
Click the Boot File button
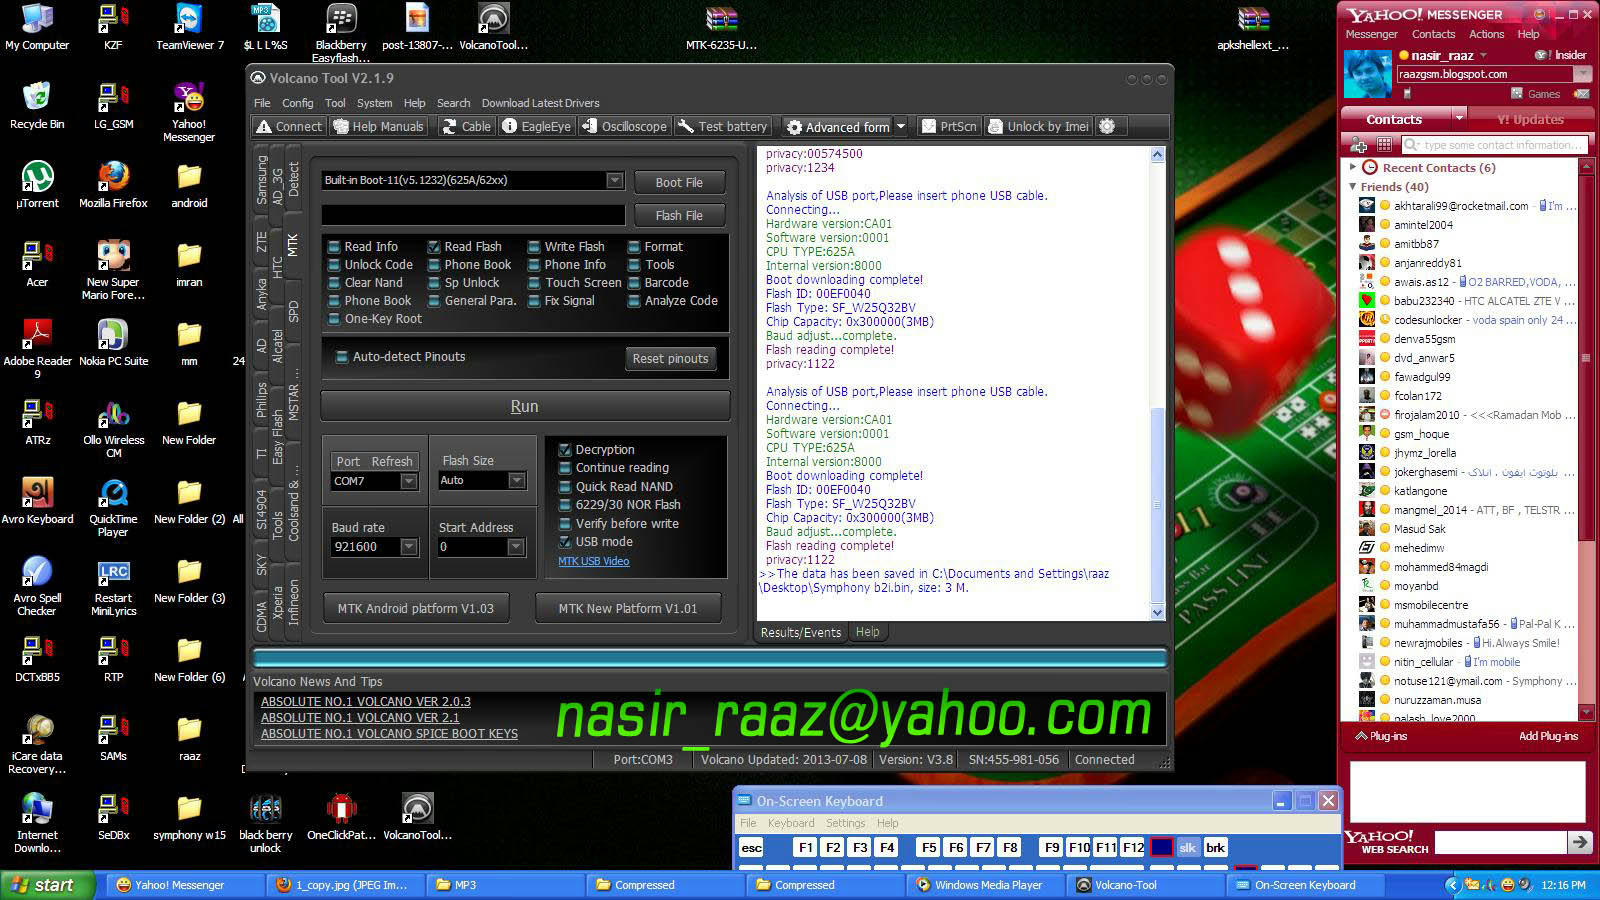(x=679, y=182)
